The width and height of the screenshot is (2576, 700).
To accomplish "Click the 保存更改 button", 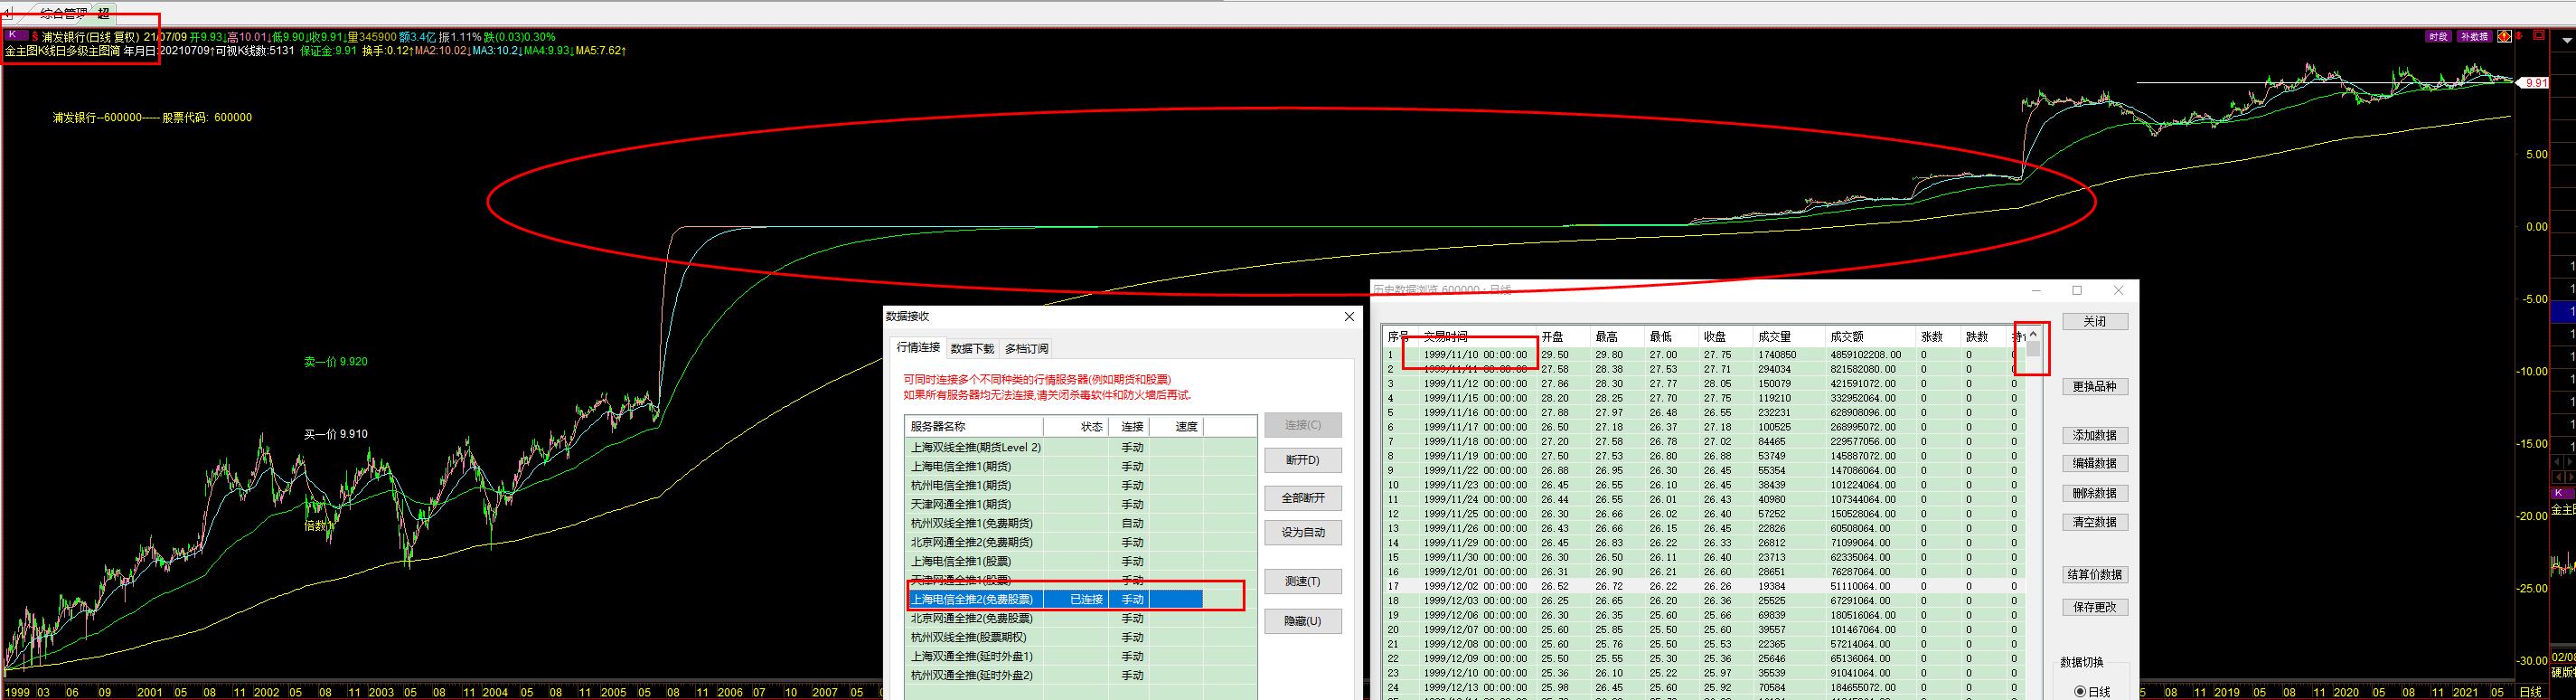I will [x=2094, y=608].
